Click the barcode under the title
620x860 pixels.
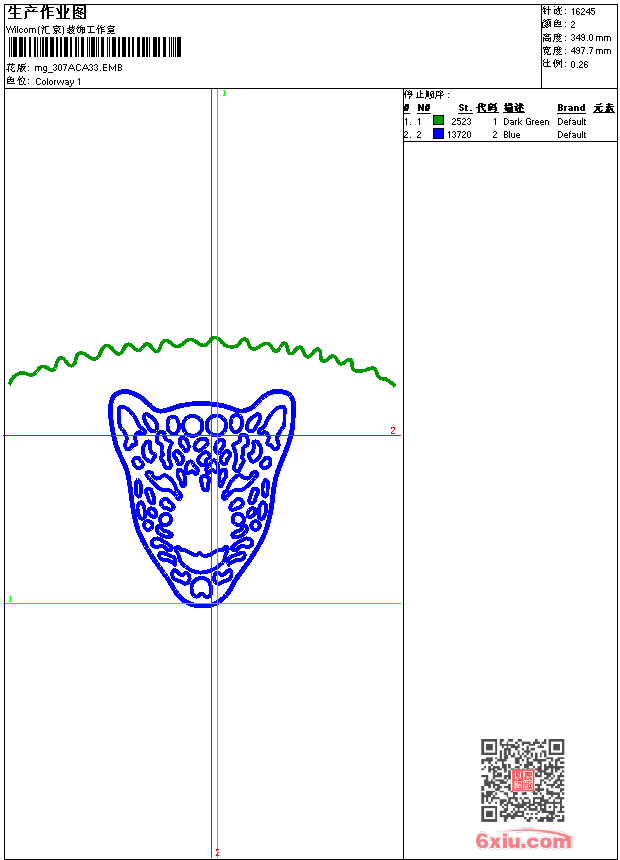click(x=95, y=48)
